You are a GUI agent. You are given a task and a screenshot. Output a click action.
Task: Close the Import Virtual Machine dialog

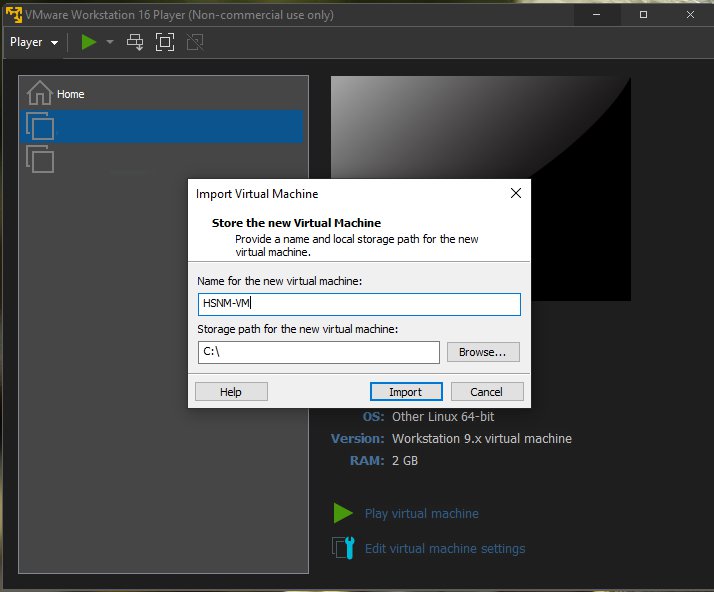(515, 193)
